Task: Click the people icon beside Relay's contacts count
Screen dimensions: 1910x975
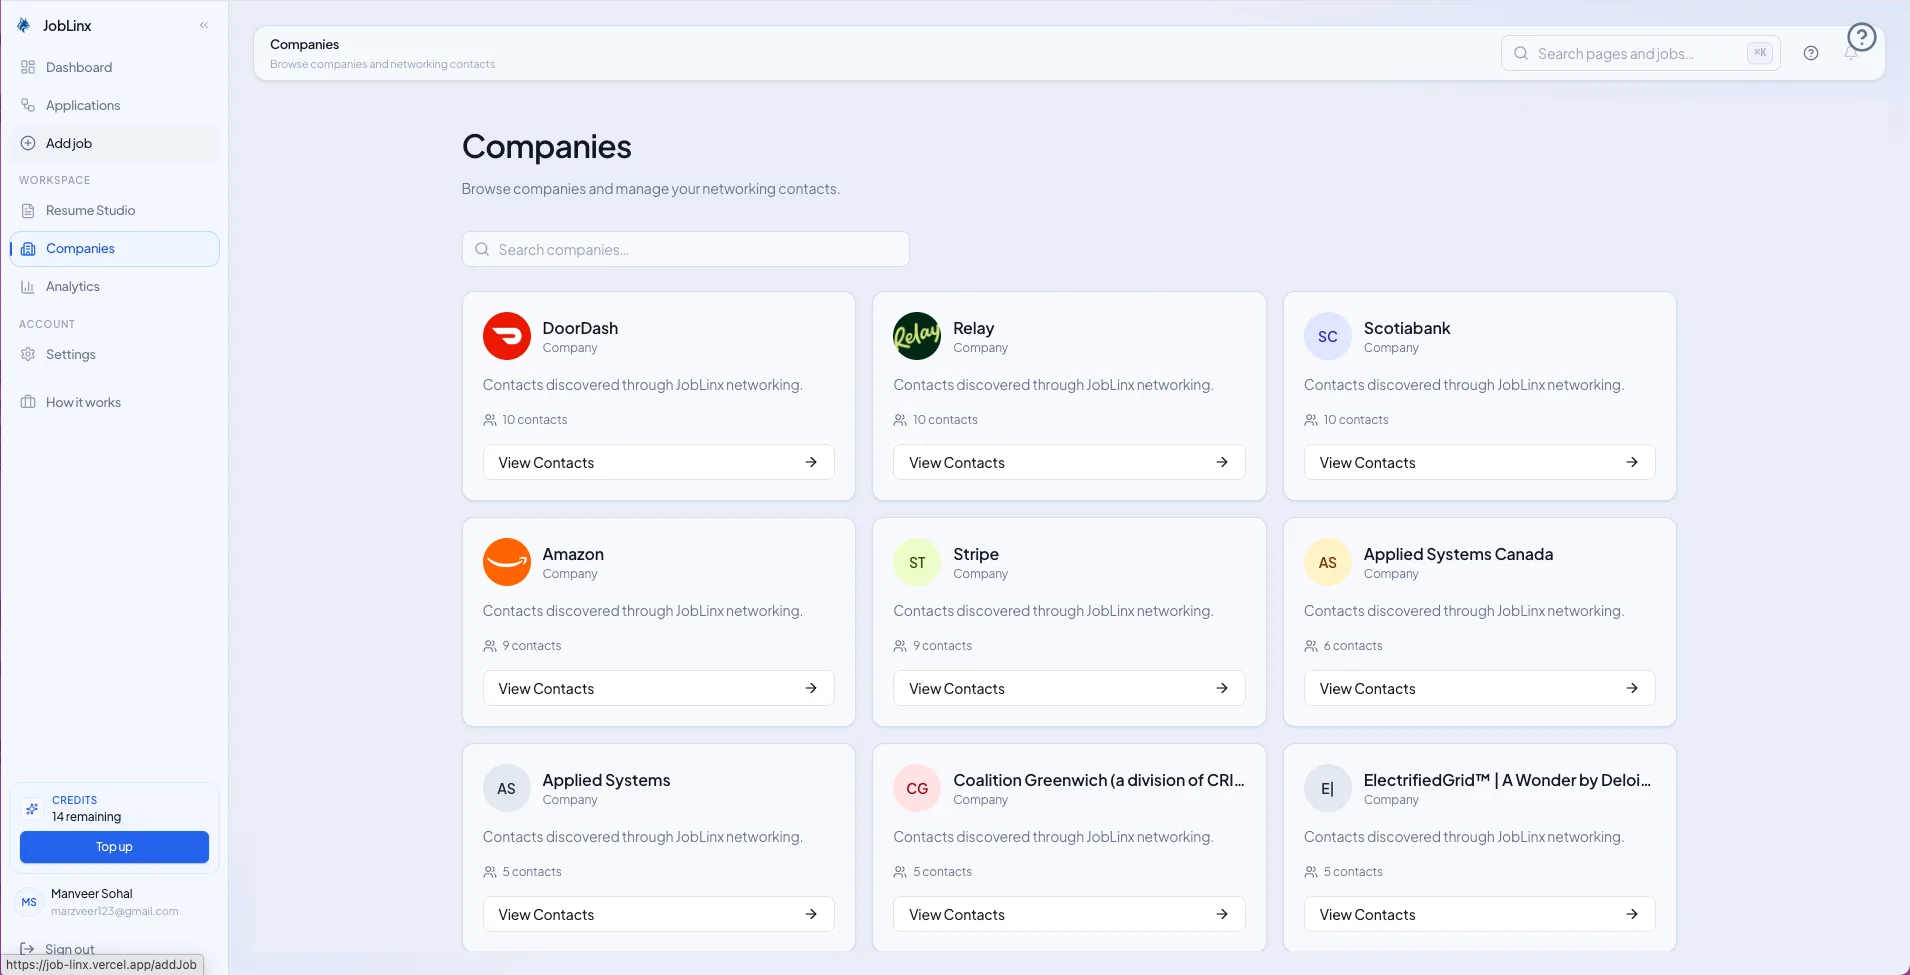Action: (900, 420)
